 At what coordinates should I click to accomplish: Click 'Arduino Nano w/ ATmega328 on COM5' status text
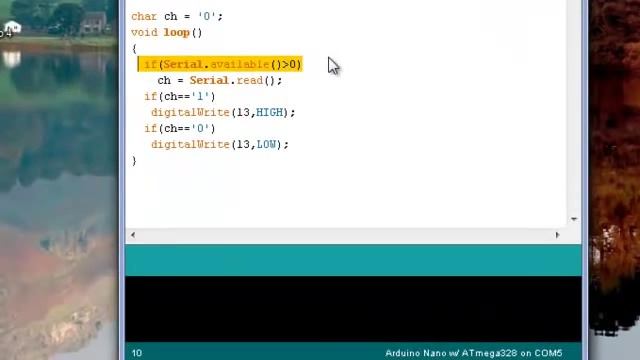point(473,353)
